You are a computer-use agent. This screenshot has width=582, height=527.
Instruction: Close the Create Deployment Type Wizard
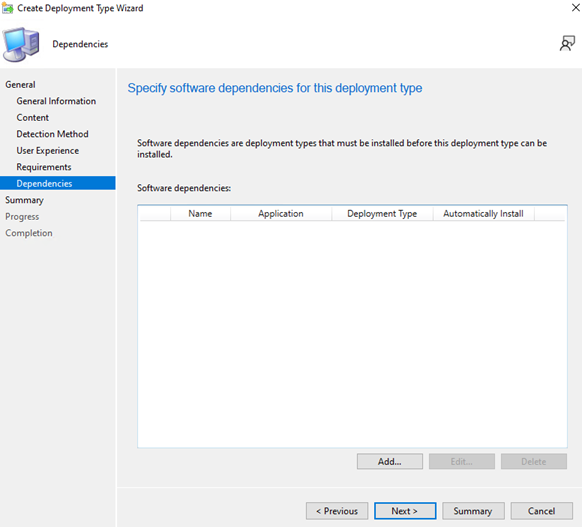[575, 7]
